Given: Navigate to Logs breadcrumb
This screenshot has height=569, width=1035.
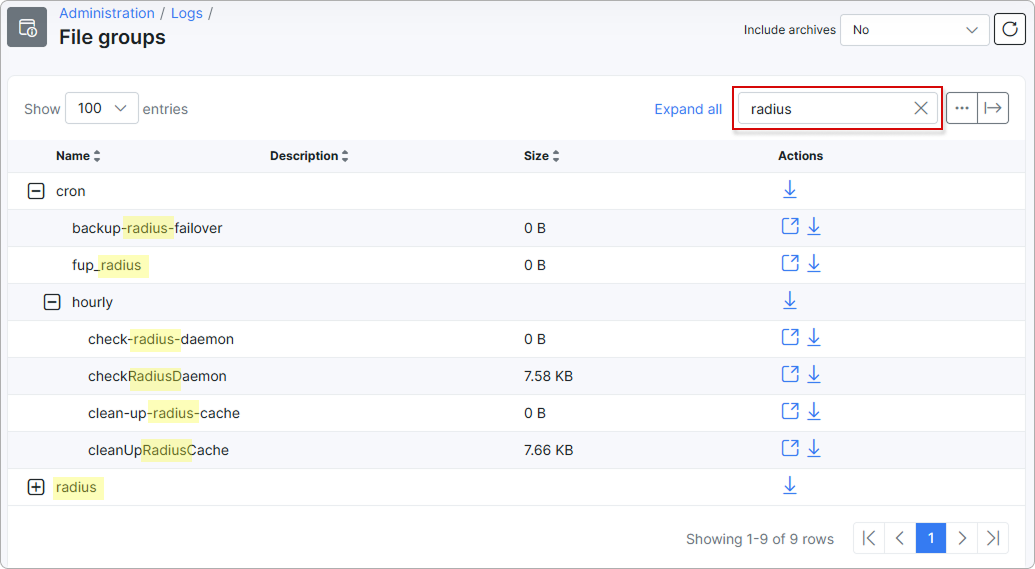Looking at the screenshot, I should point(187,13).
